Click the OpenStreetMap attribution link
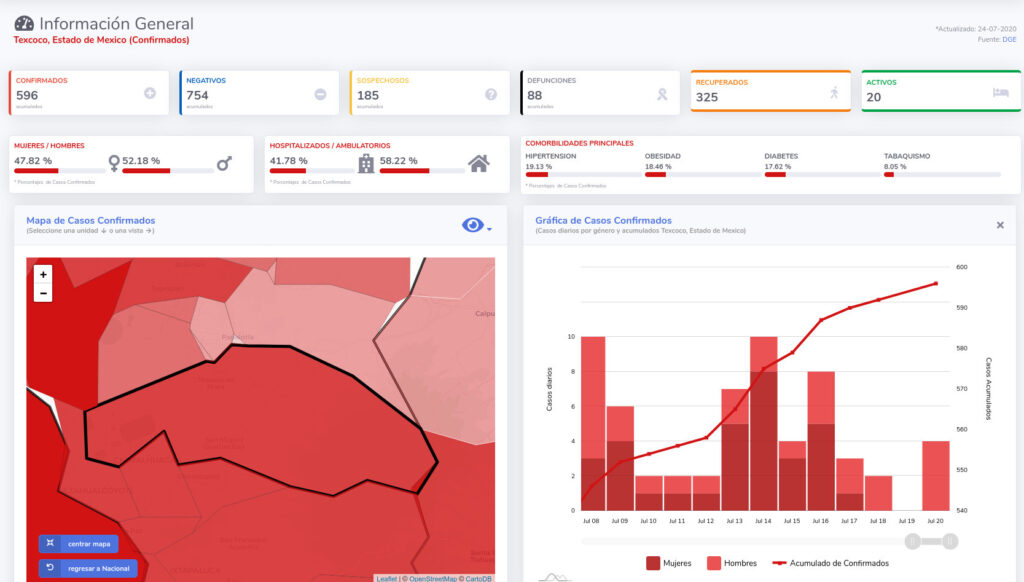The height and width of the screenshot is (582, 1024). pos(433,578)
